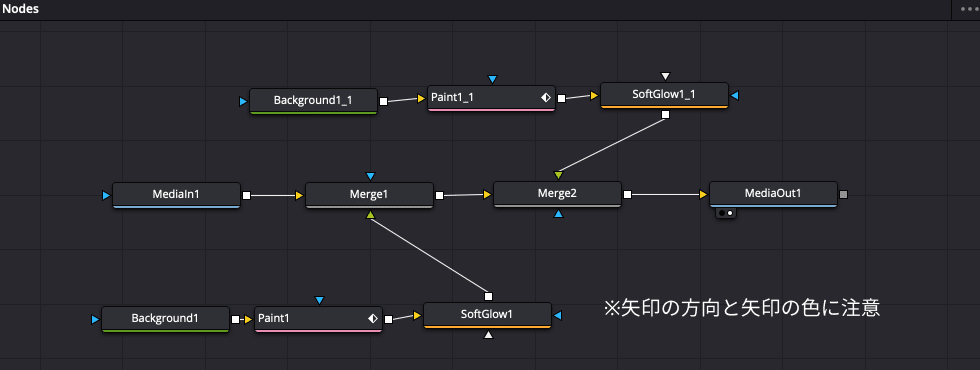Screen dimensions: 980x370
Task: Select the Merge2 node
Action: point(557,194)
